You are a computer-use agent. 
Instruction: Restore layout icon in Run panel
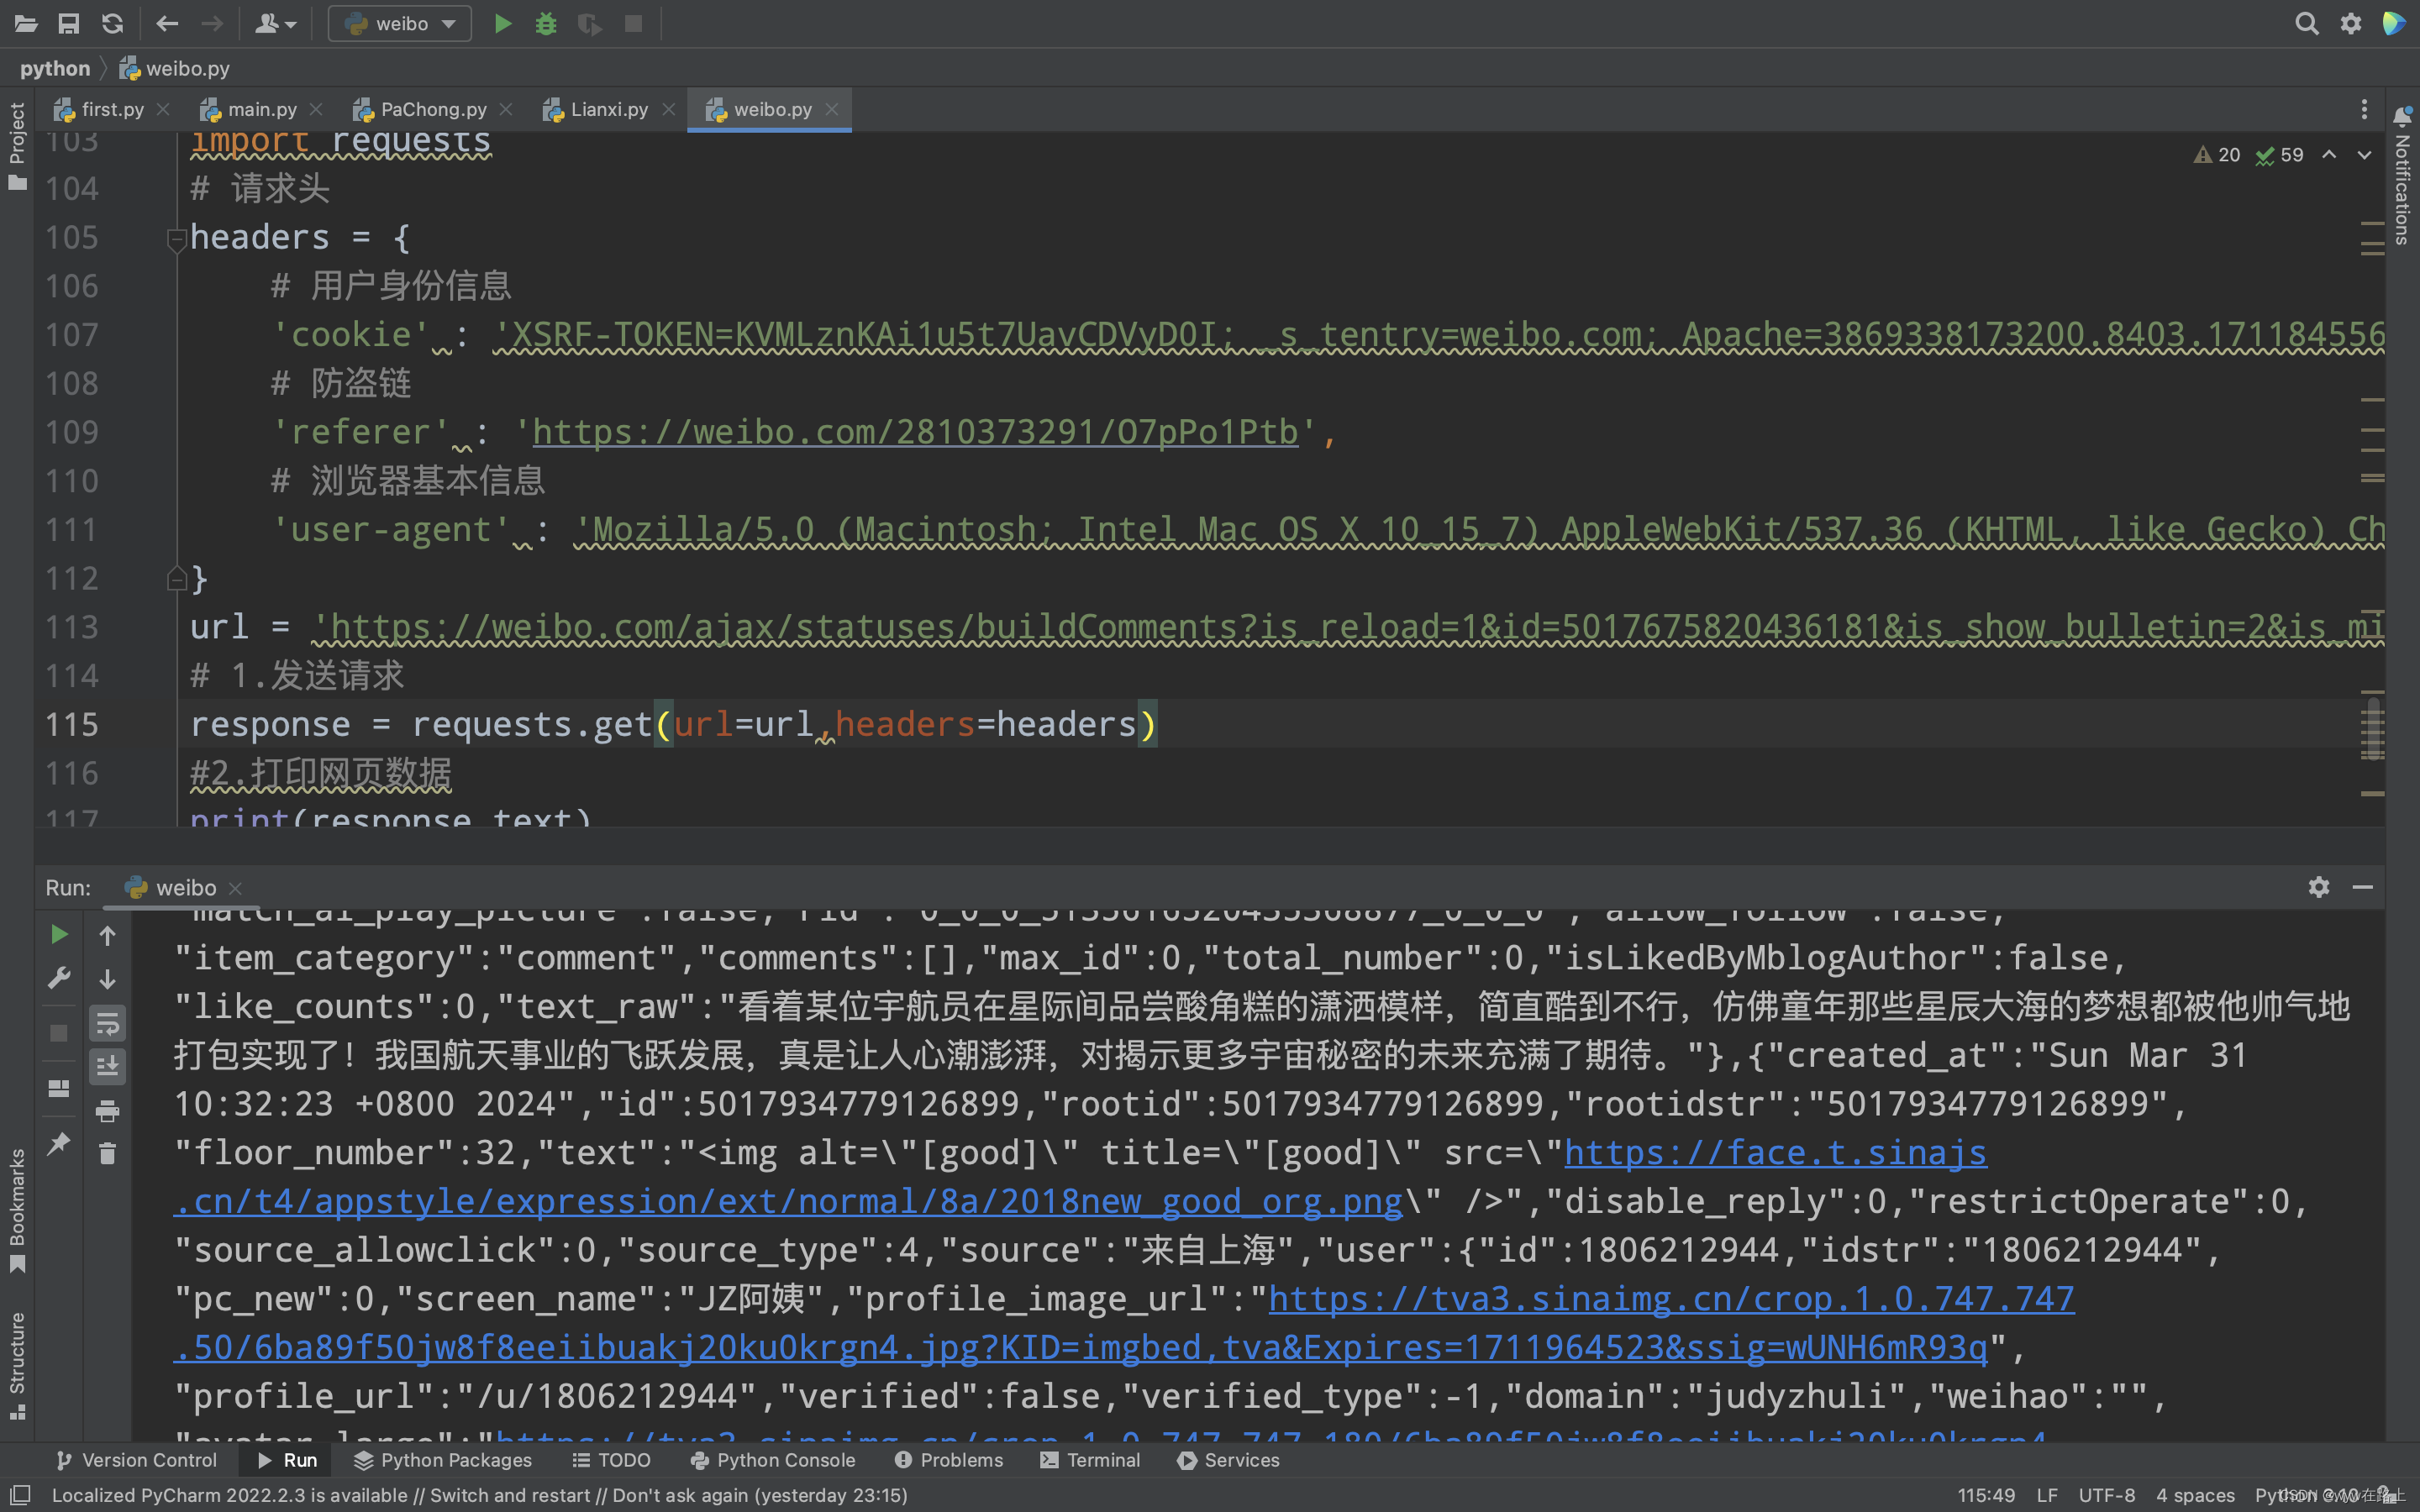[x=59, y=1088]
